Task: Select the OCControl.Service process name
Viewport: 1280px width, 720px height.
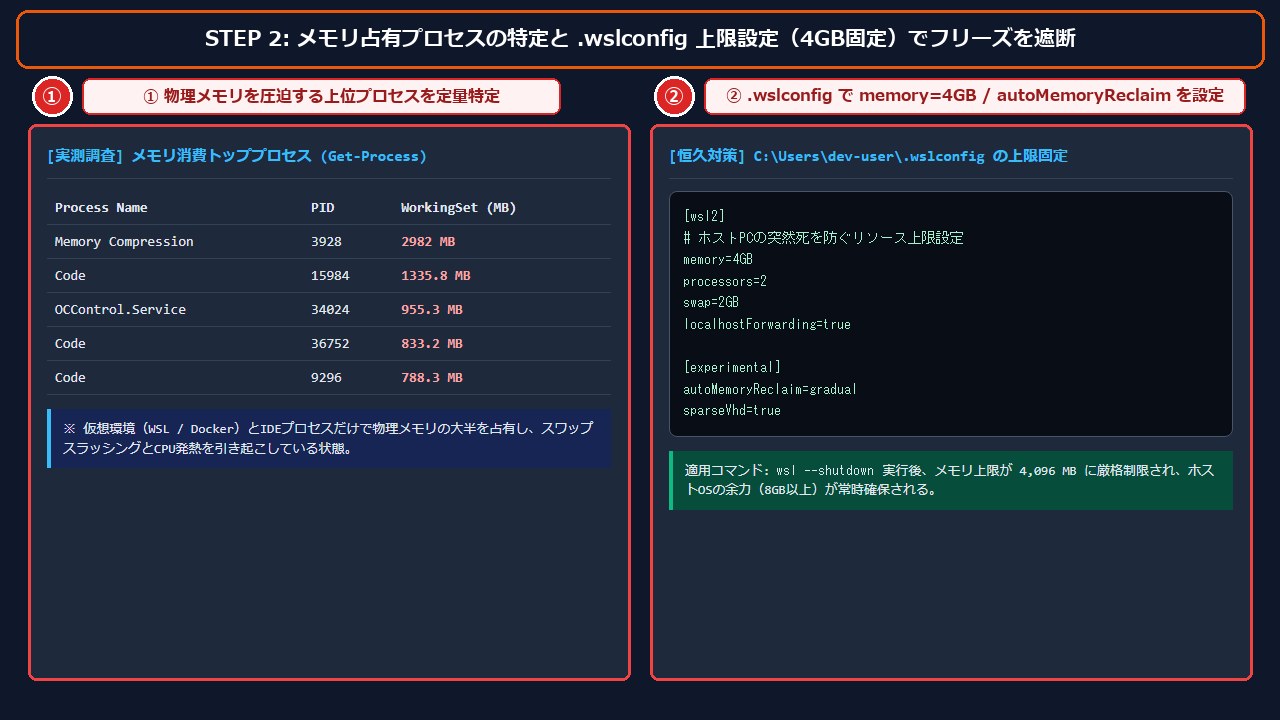Action: click(120, 310)
